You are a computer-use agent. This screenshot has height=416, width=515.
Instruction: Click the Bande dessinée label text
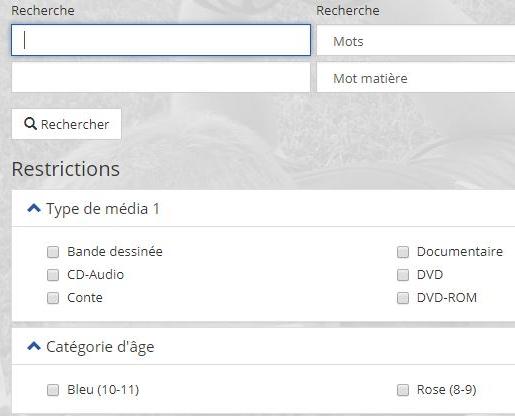[115, 252]
